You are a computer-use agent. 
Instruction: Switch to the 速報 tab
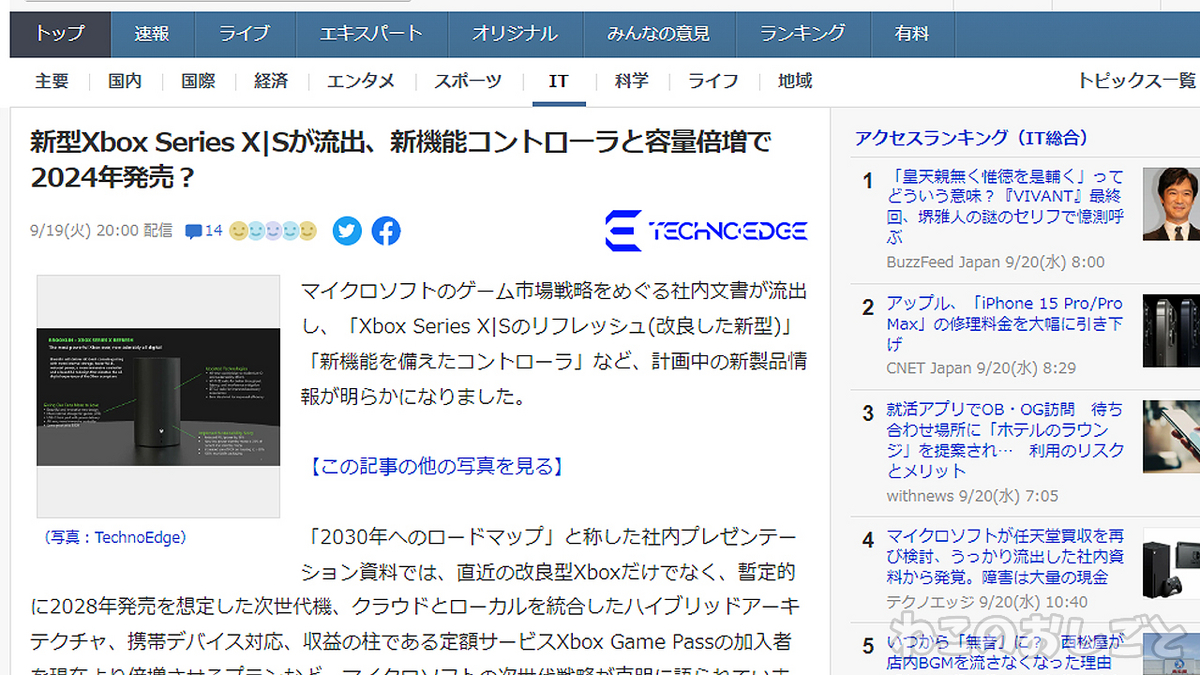tap(152, 34)
